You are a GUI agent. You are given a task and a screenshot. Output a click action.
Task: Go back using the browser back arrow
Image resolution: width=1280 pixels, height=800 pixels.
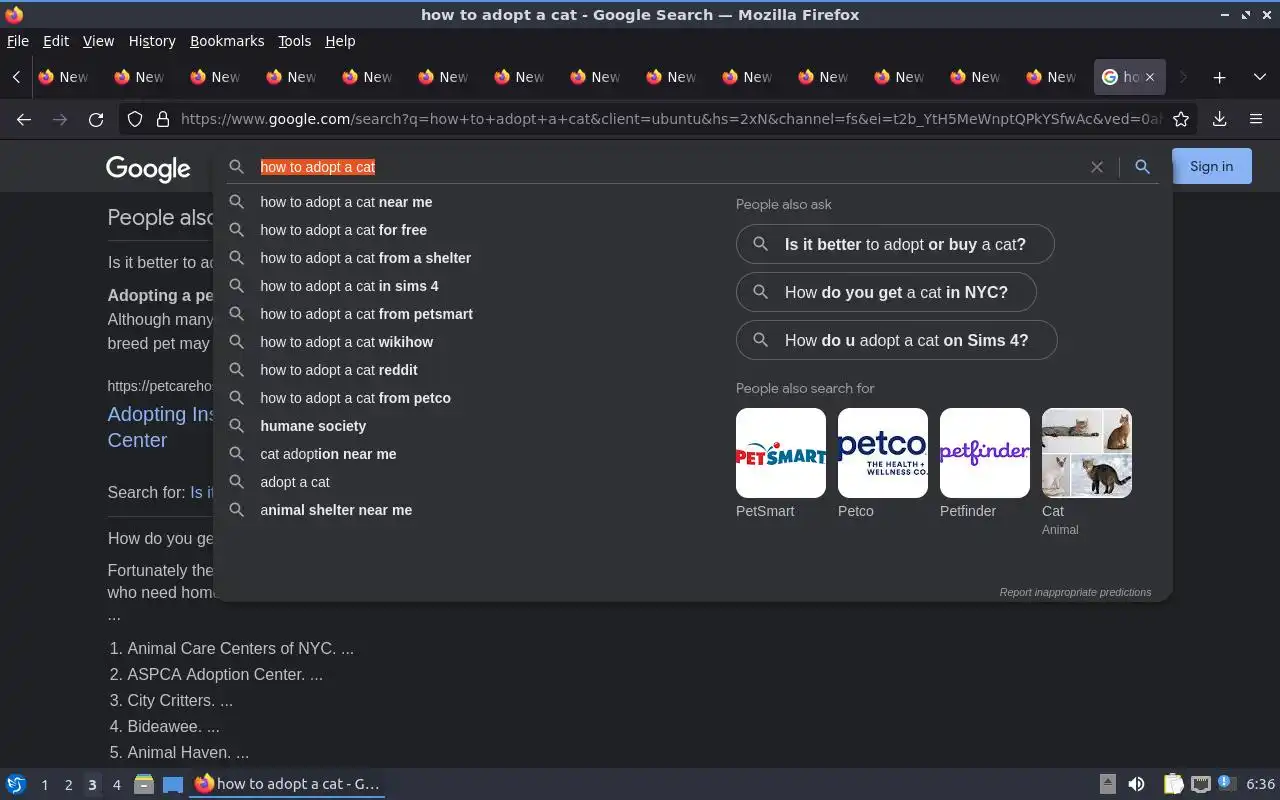point(24,119)
